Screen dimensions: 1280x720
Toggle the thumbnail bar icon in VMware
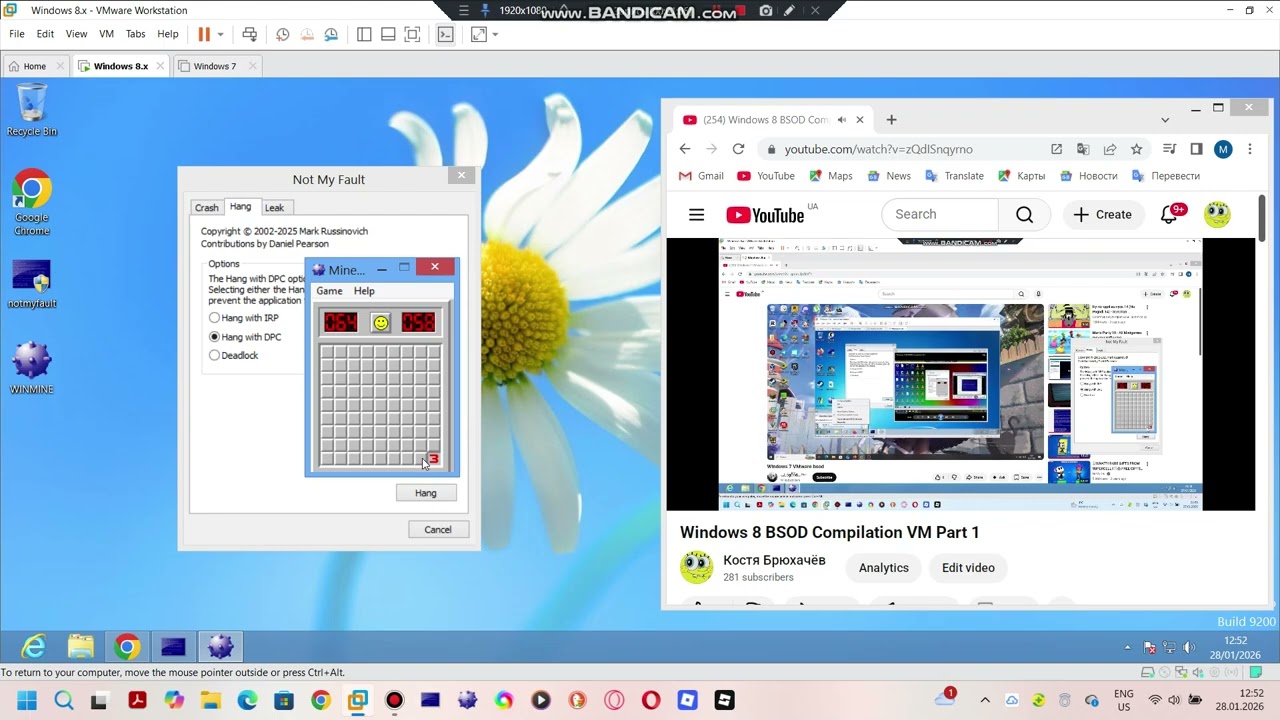coord(388,34)
